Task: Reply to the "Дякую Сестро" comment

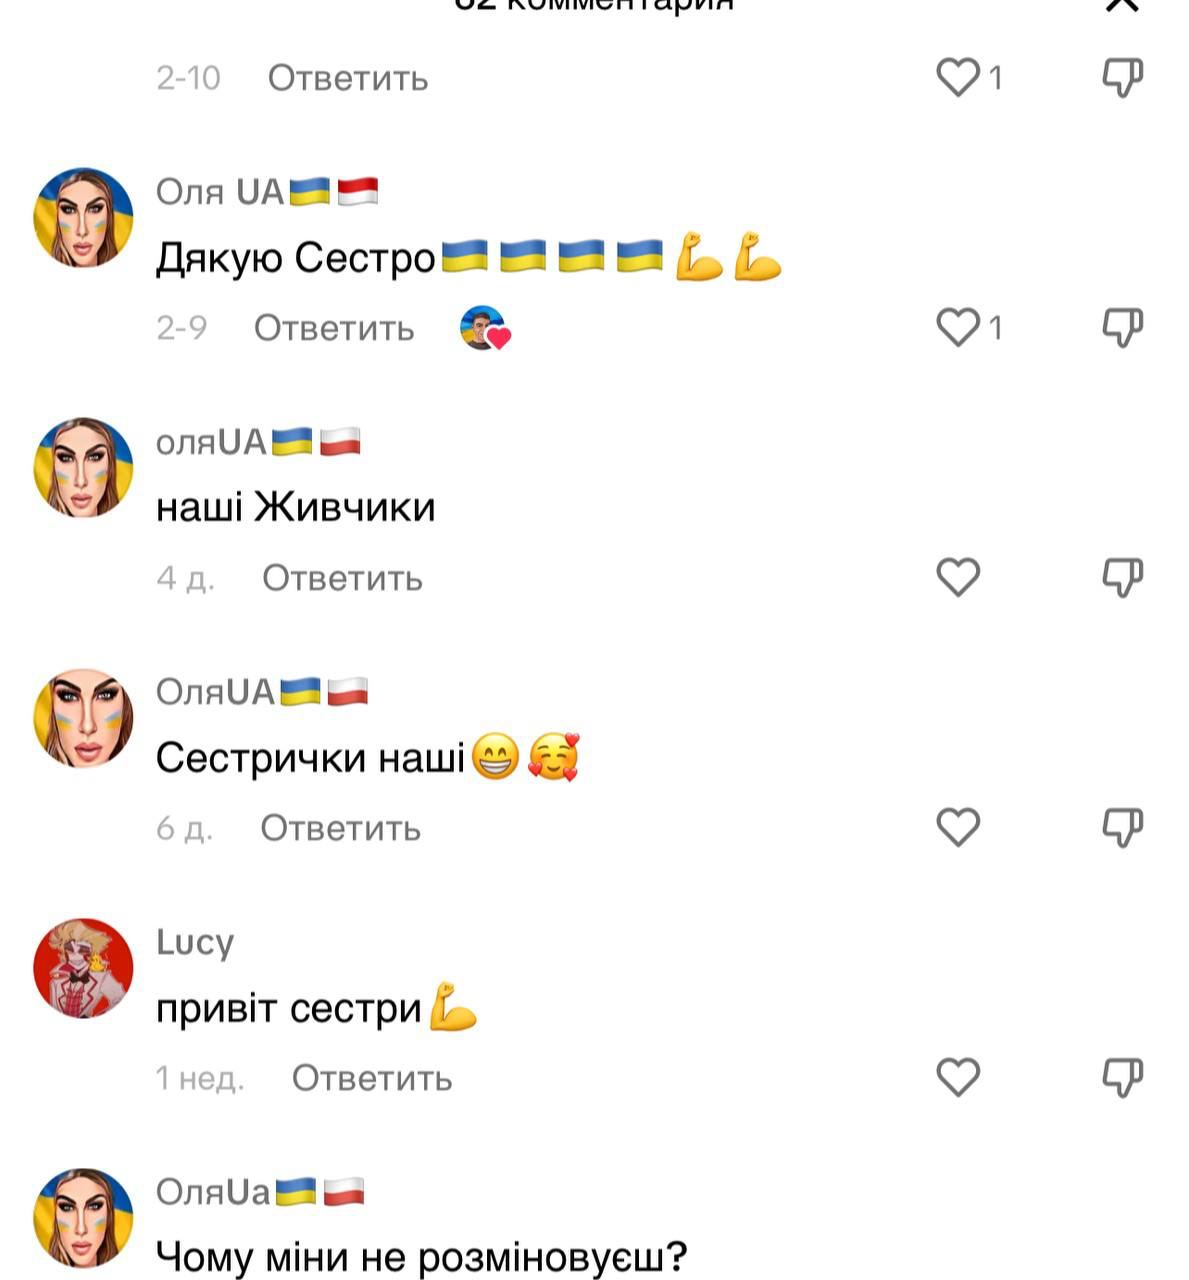Action: click(334, 328)
